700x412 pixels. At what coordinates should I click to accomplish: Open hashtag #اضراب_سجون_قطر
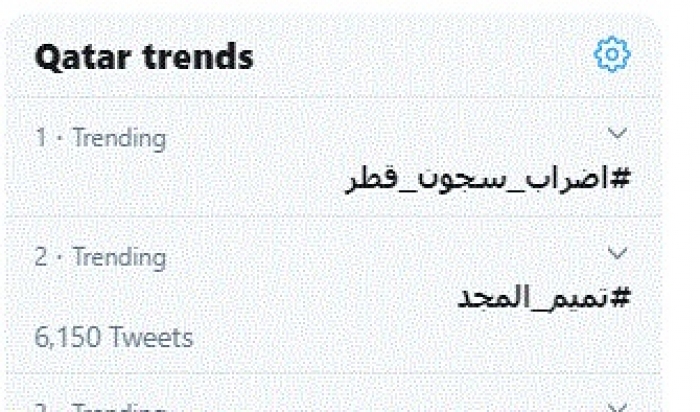pyautogui.click(x=489, y=180)
